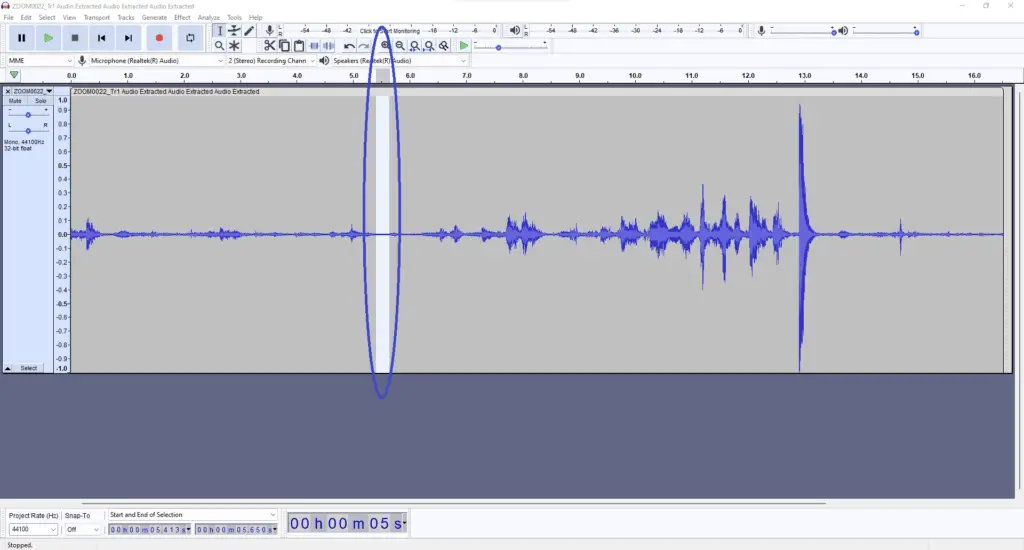
Task: Open the File menu
Action: coord(8,18)
